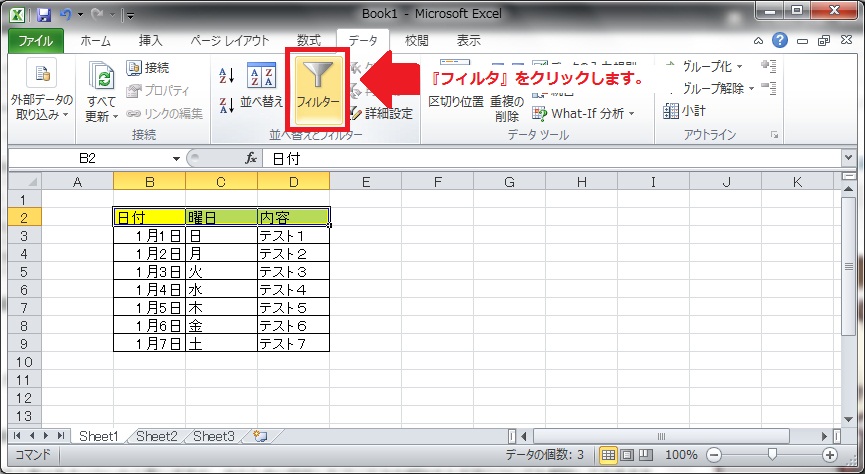Viewport: 865px width, 474px height.
Task: Click Save icon in quick access toolbar
Action: pyautogui.click(x=43, y=14)
